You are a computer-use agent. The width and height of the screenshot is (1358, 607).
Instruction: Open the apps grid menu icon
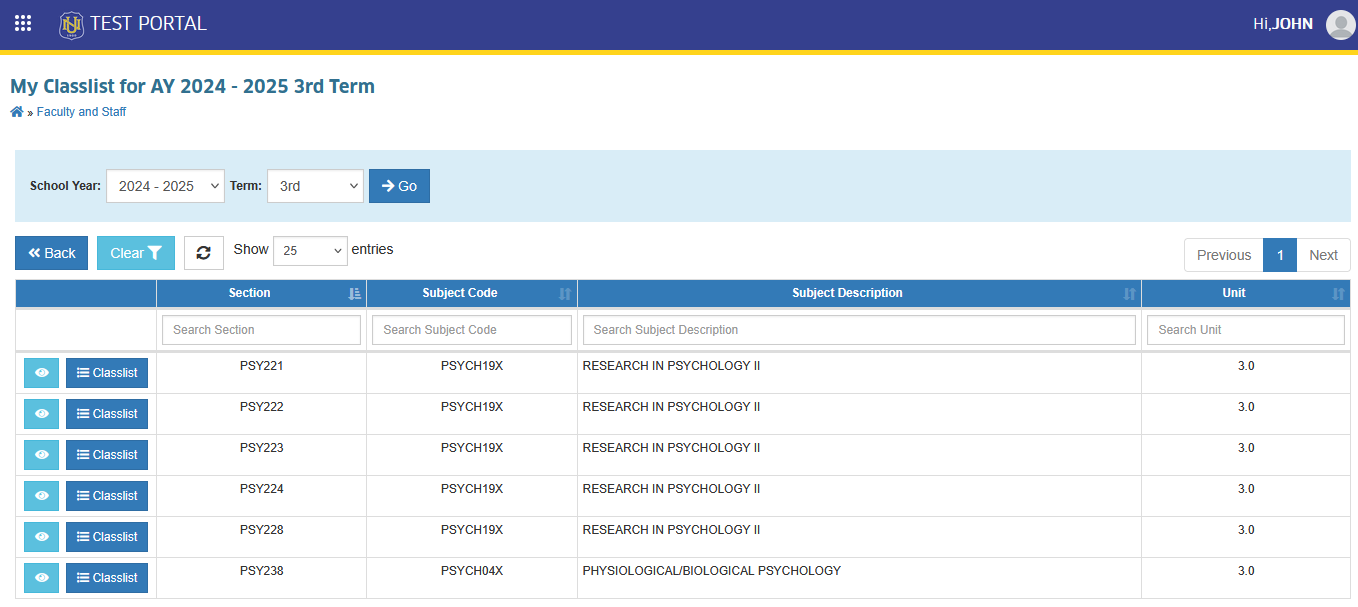click(23, 23)
